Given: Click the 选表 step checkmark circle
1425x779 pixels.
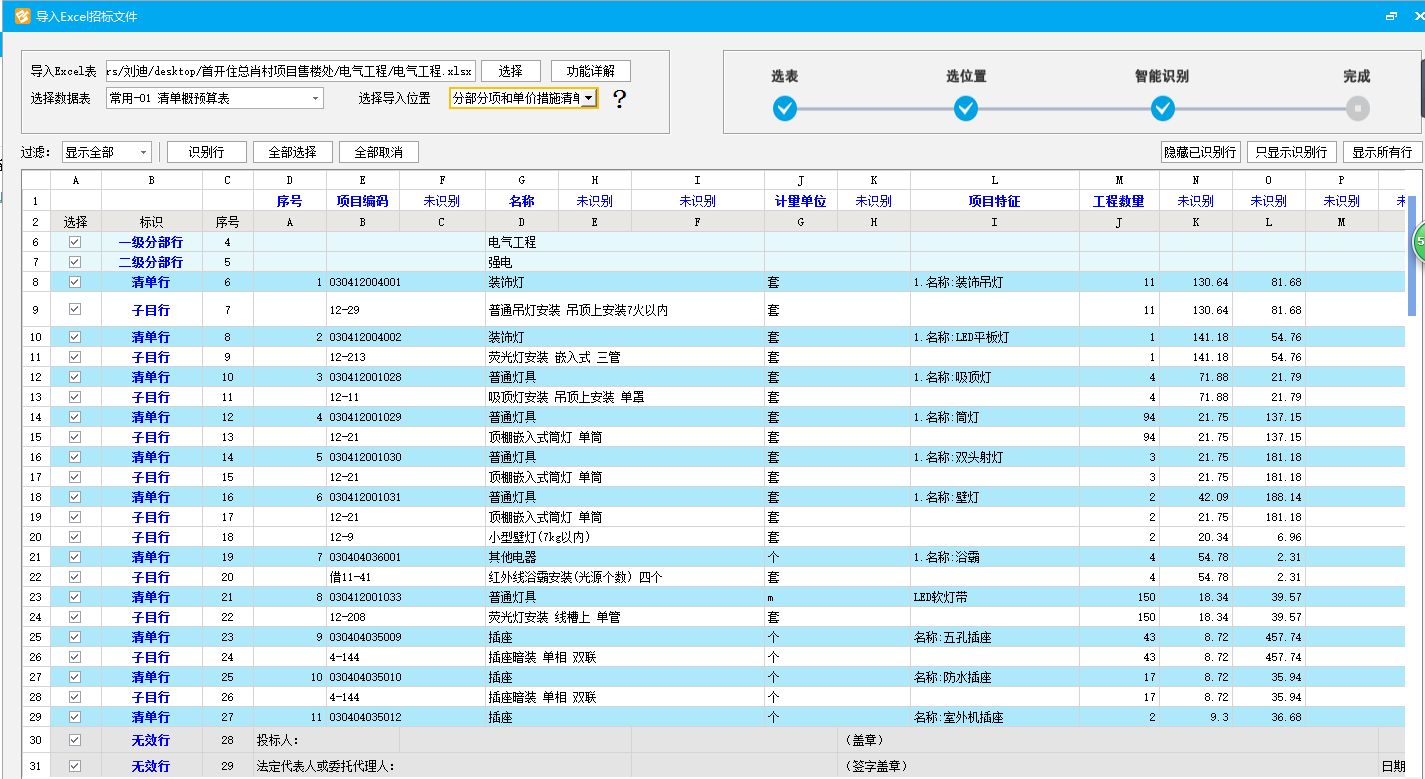Looking at the screenshot, I should (x=785, y=108).
